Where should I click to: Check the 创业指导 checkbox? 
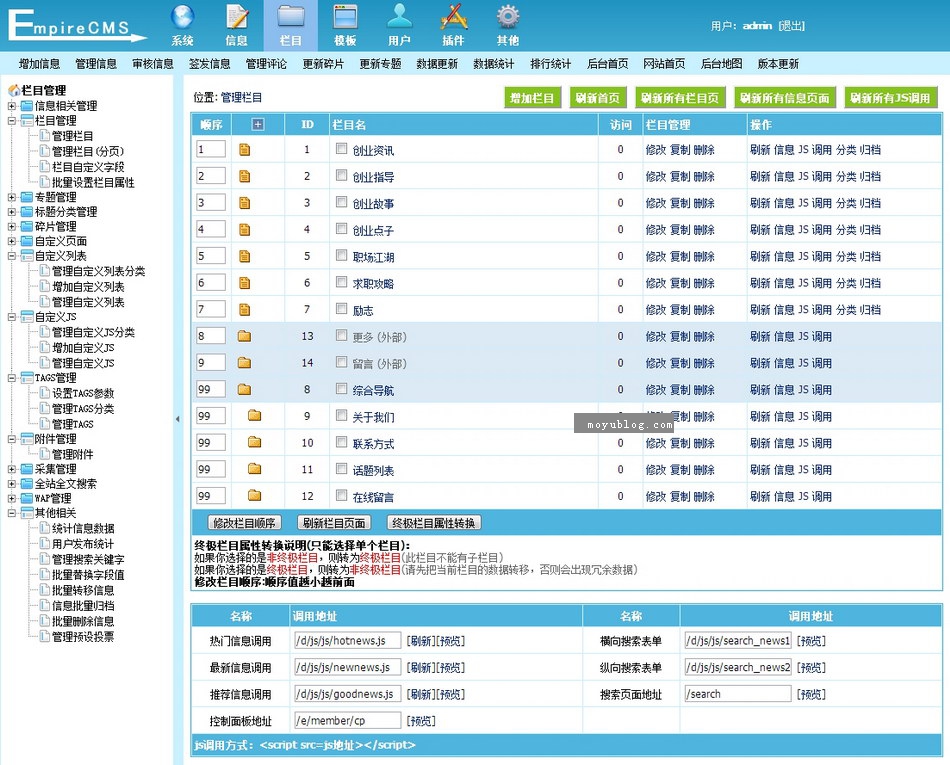coord(342,175)
